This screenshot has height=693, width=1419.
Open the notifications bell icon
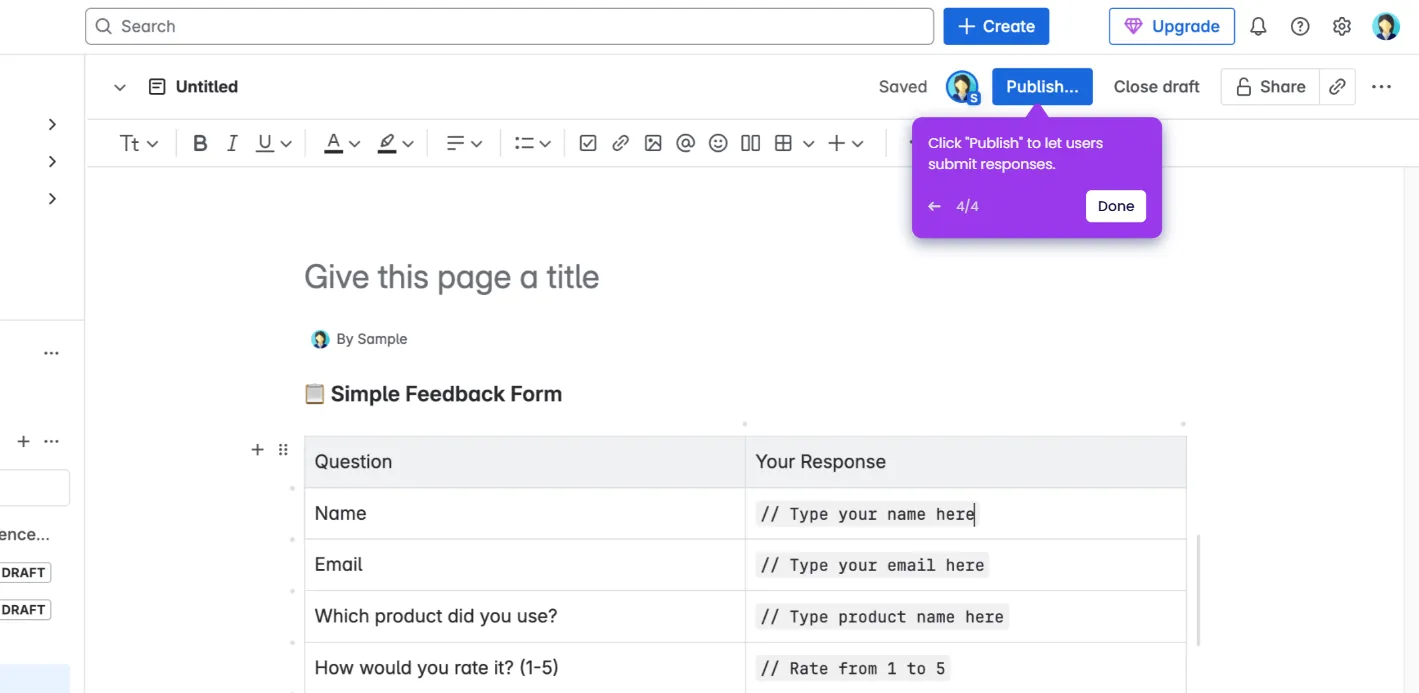click(1258, 27)
